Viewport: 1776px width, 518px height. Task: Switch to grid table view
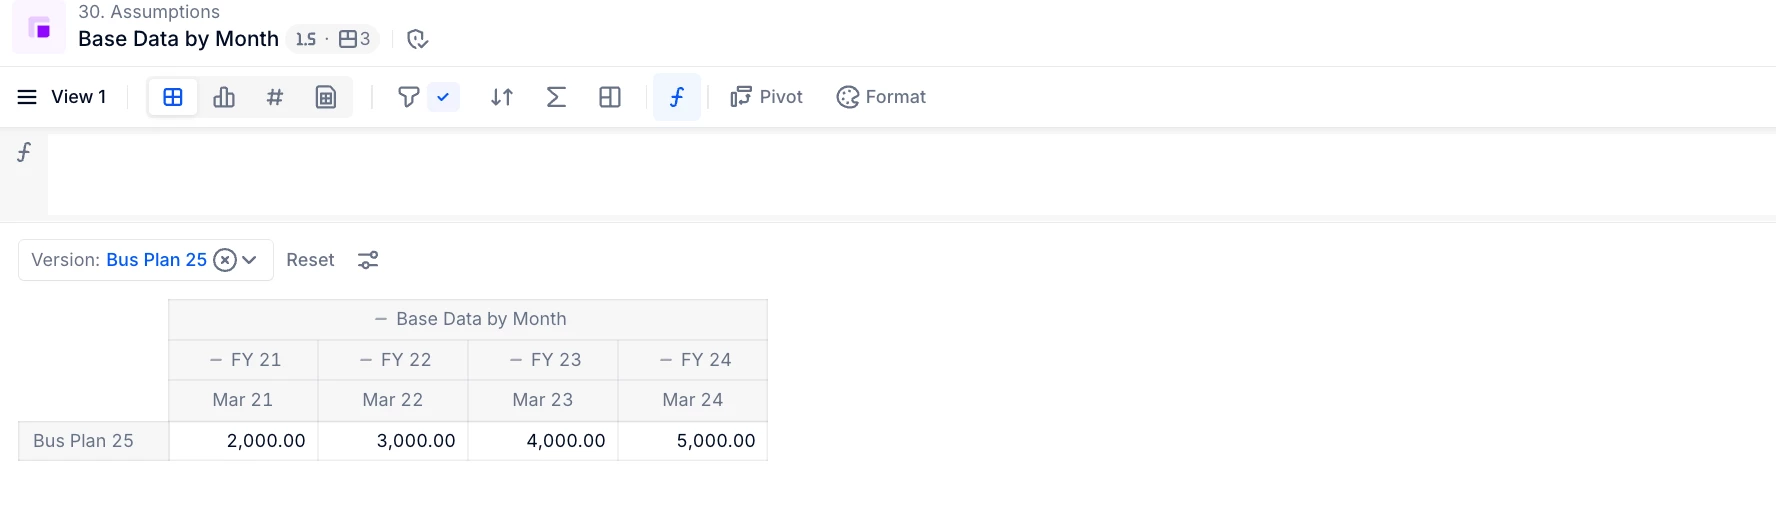[173, 97]
